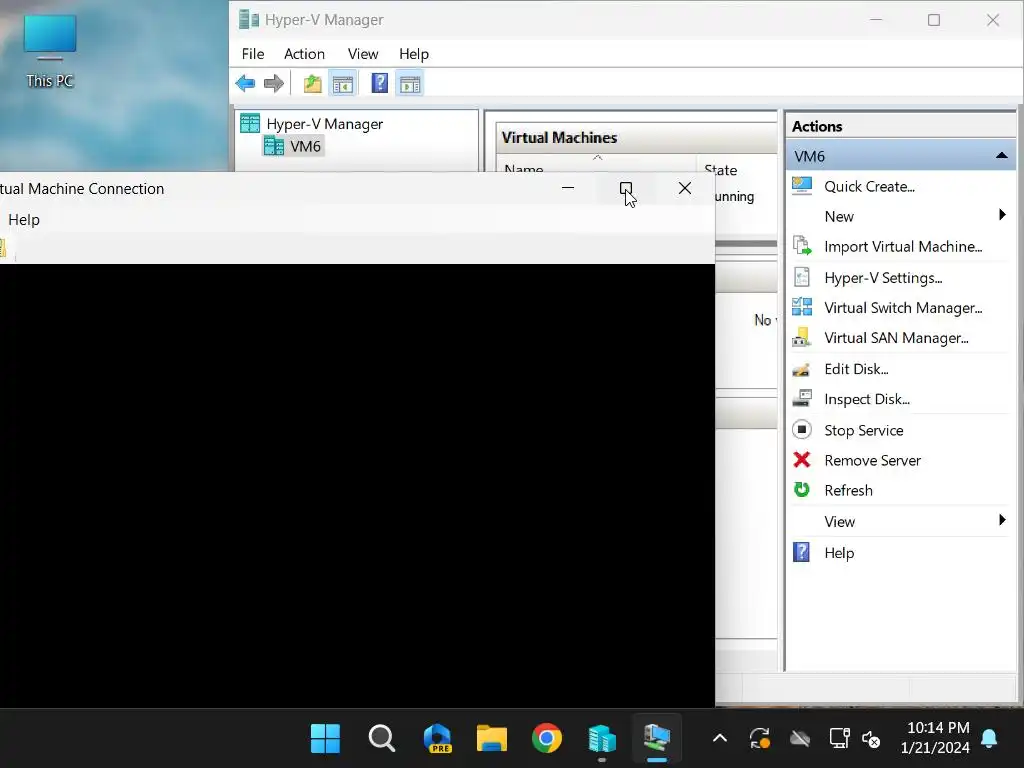1024x768 pixels.
Task: Click the red X Remove Server icon
Action: (x=802, y=460)
